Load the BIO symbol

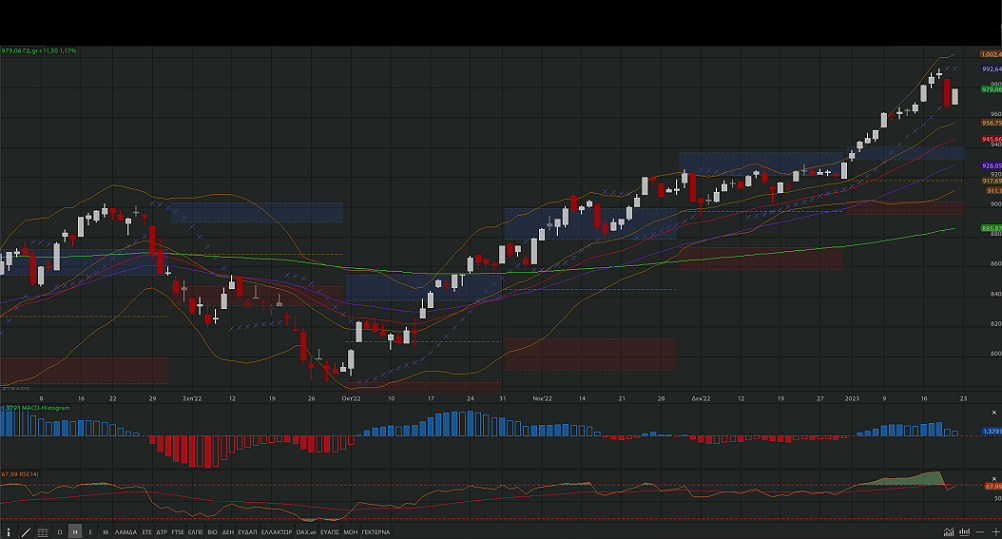[212, 532]
